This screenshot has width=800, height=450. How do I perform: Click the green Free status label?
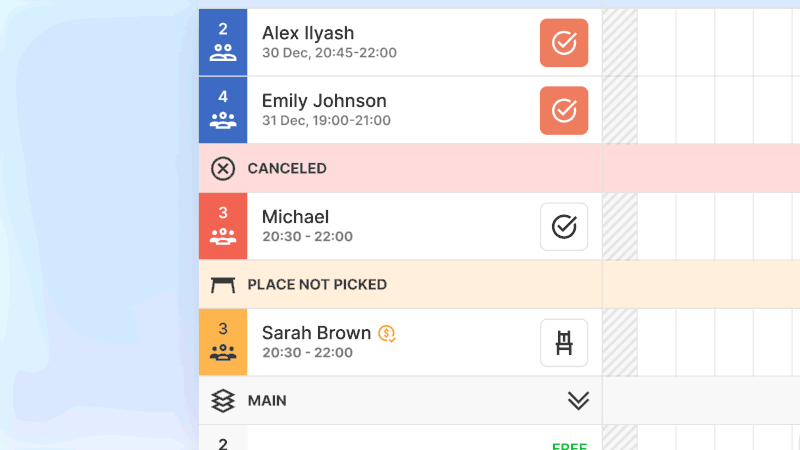569,446
